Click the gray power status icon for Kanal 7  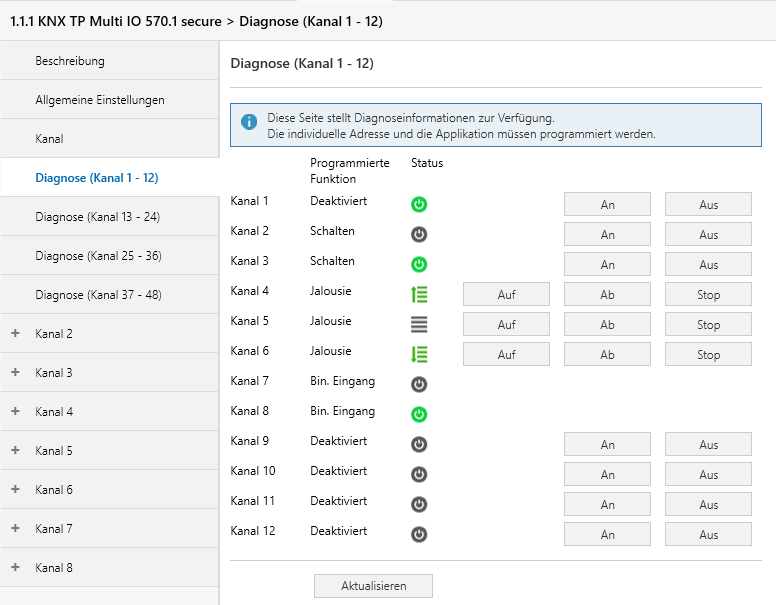(419, 384)
